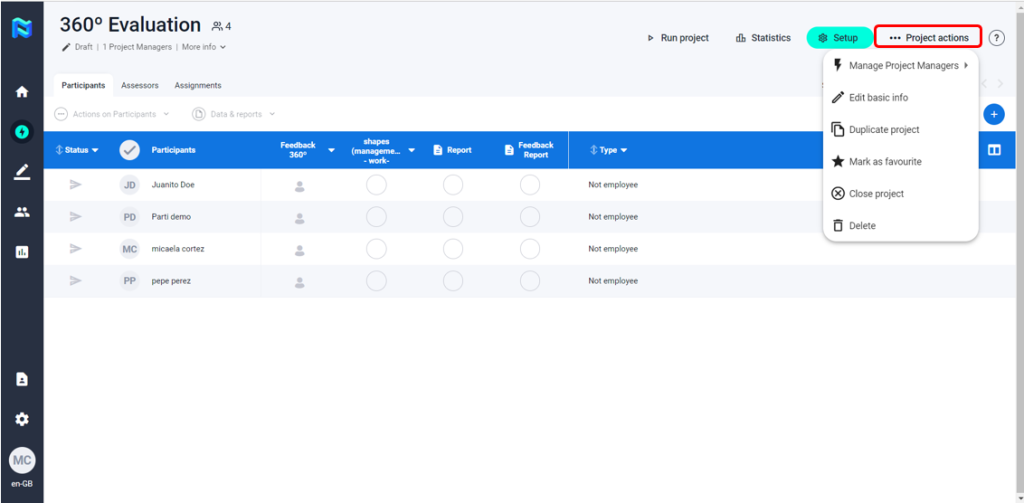Expand the More info chevron
The width and height of the screenshot is (1024, 503).
(204, 47)
